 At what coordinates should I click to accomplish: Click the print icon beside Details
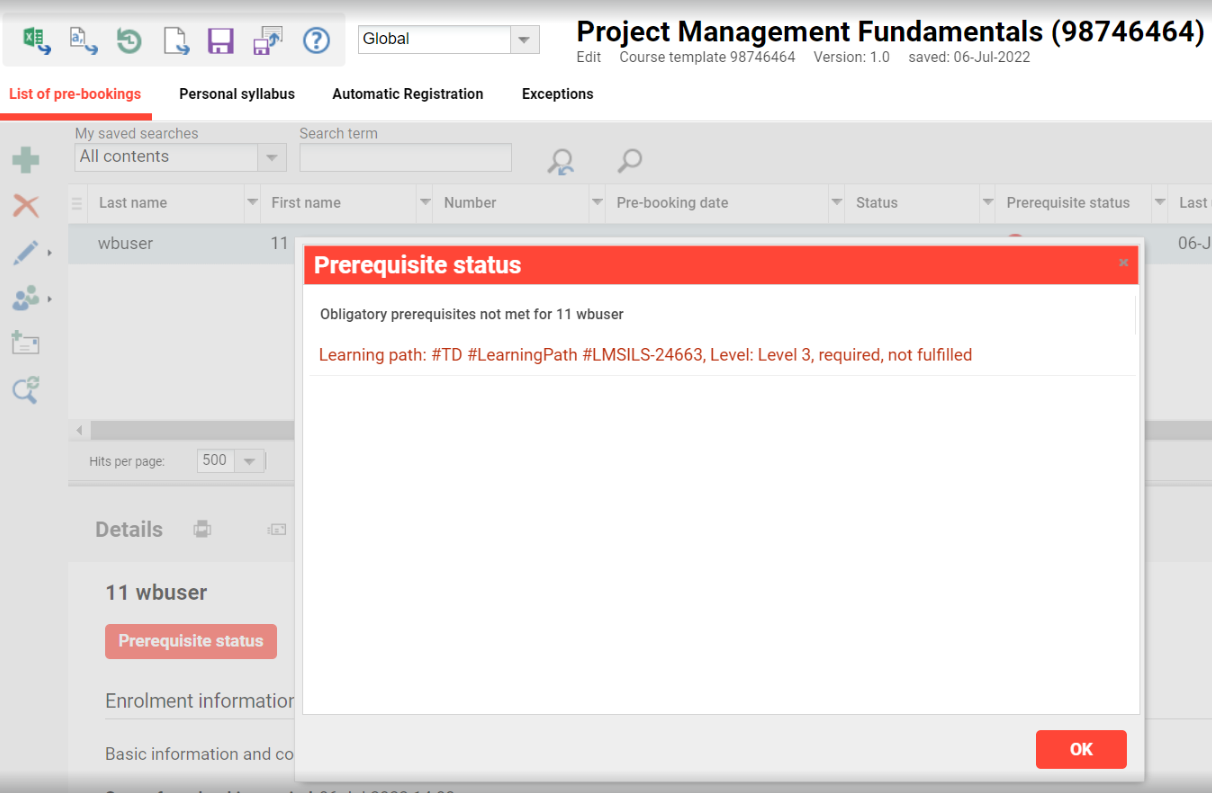pos(202,529)
